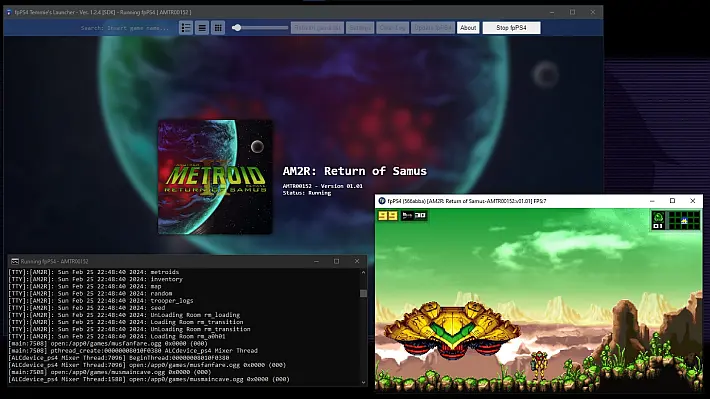This screenshot has width=710, height=399.
Task: Minimize the Running fpPS4 console window
Action: pyautogui.click(x=317, y=261)
